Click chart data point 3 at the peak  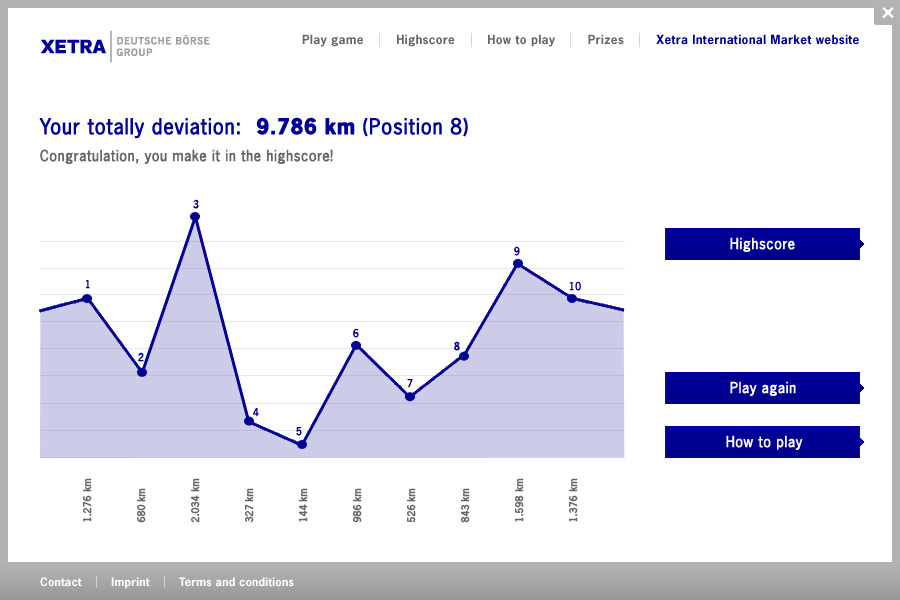click(195, 216)
